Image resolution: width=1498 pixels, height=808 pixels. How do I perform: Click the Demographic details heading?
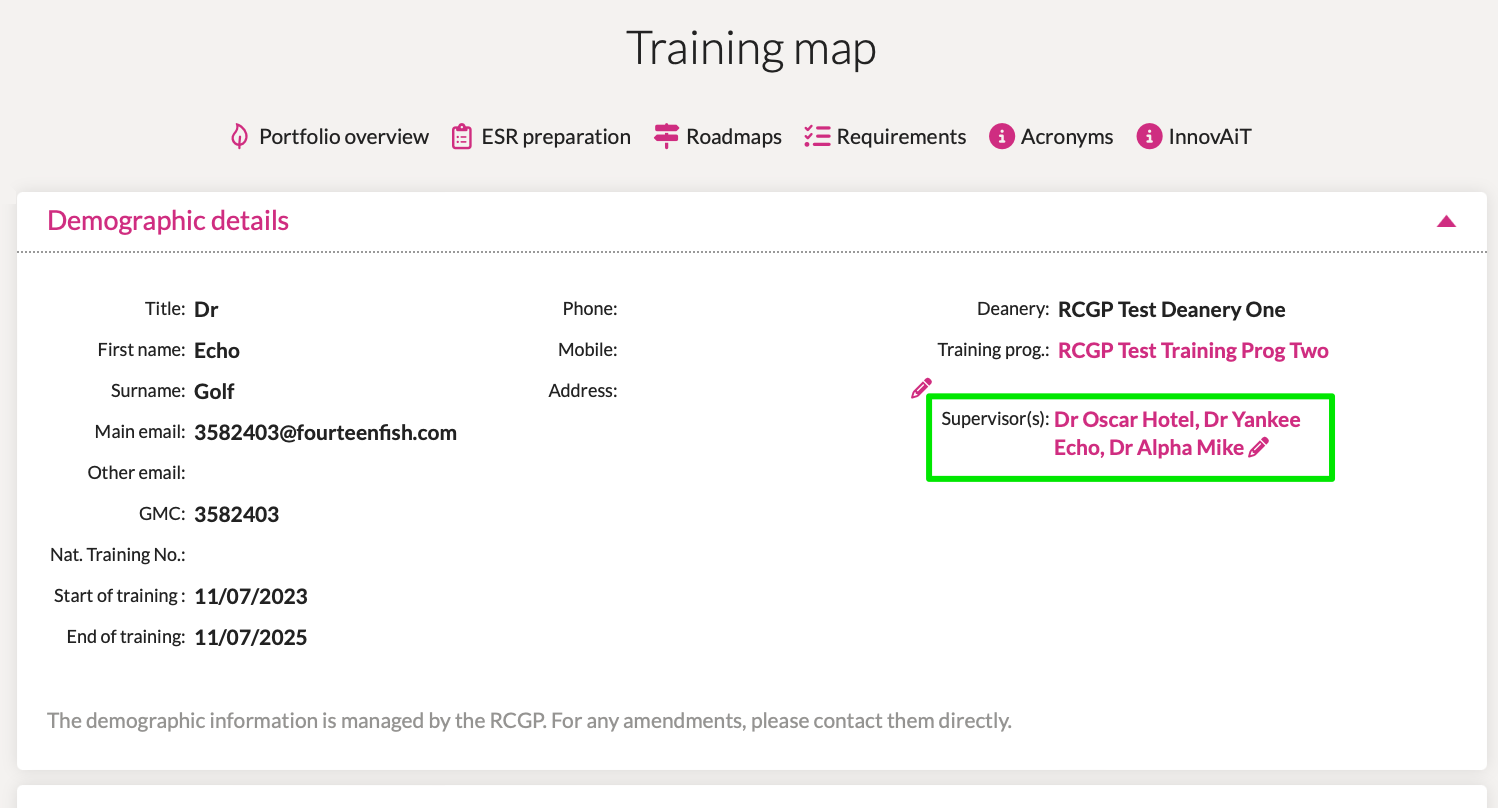point(168,221)
